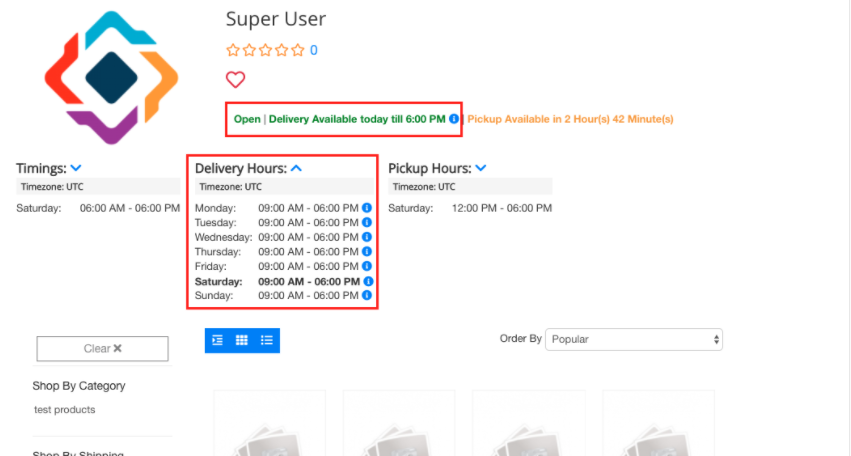851x456 pixels.
Task: Click the Order By label
Action: 520,339
